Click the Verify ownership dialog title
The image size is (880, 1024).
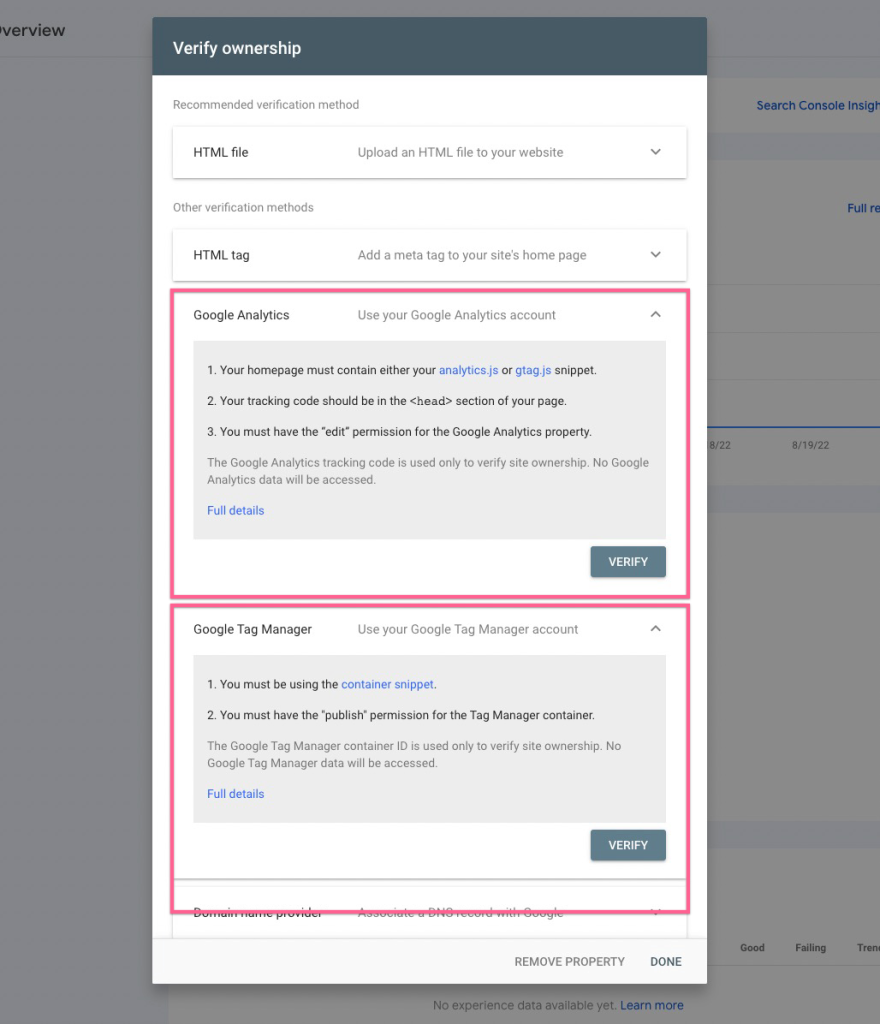tap(237, 48)
